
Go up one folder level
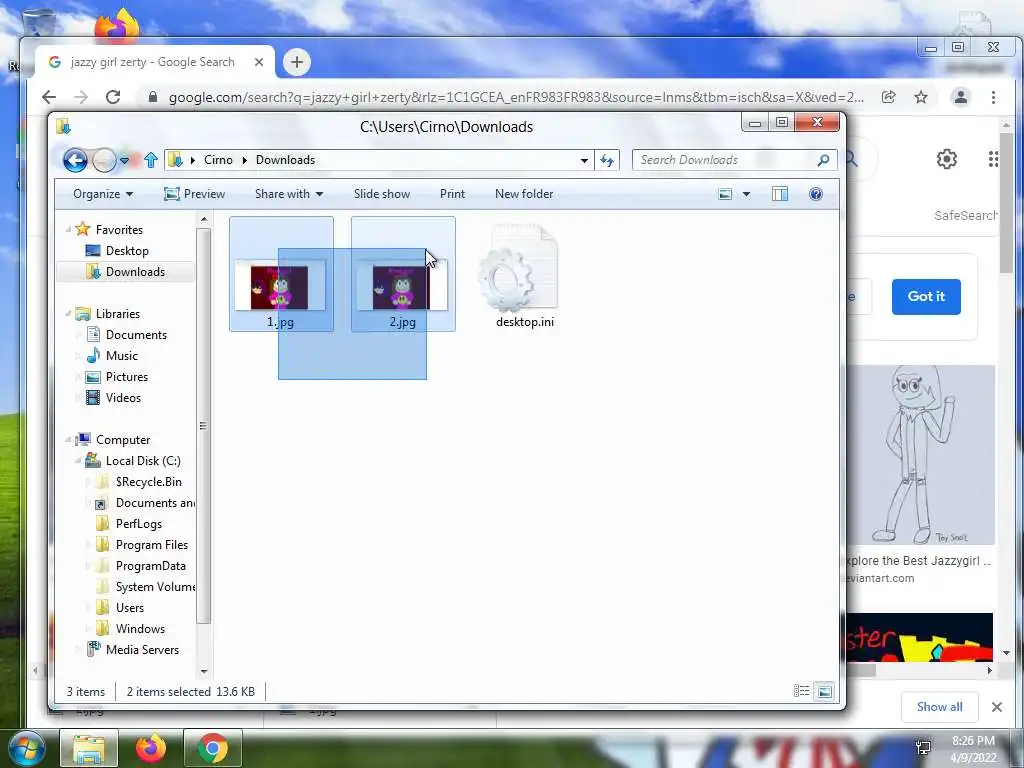[151, 160]
